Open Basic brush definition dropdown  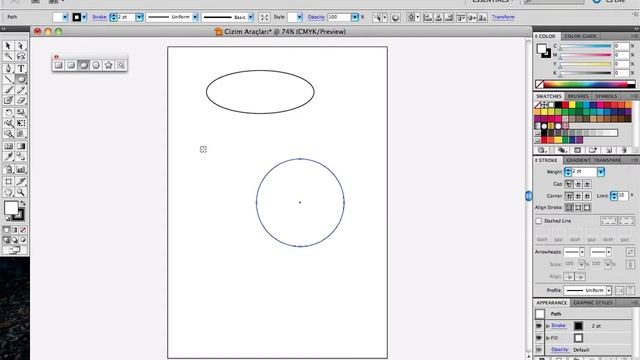point(251,17)
